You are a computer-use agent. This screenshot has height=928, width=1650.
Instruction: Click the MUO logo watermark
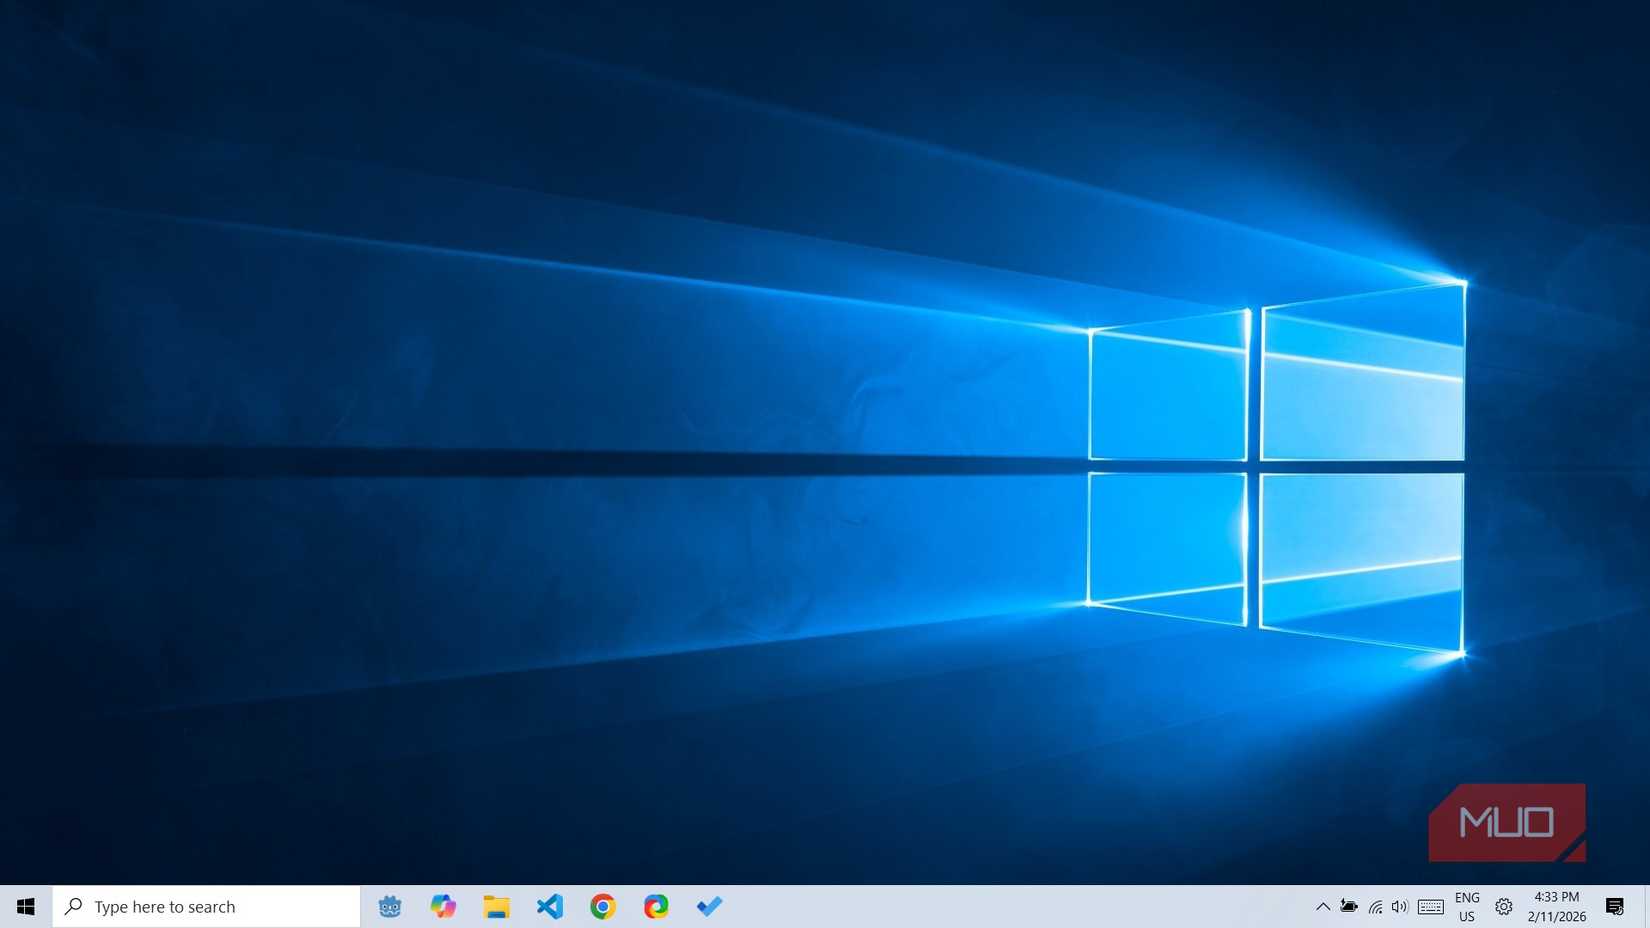click(1506, 822)
